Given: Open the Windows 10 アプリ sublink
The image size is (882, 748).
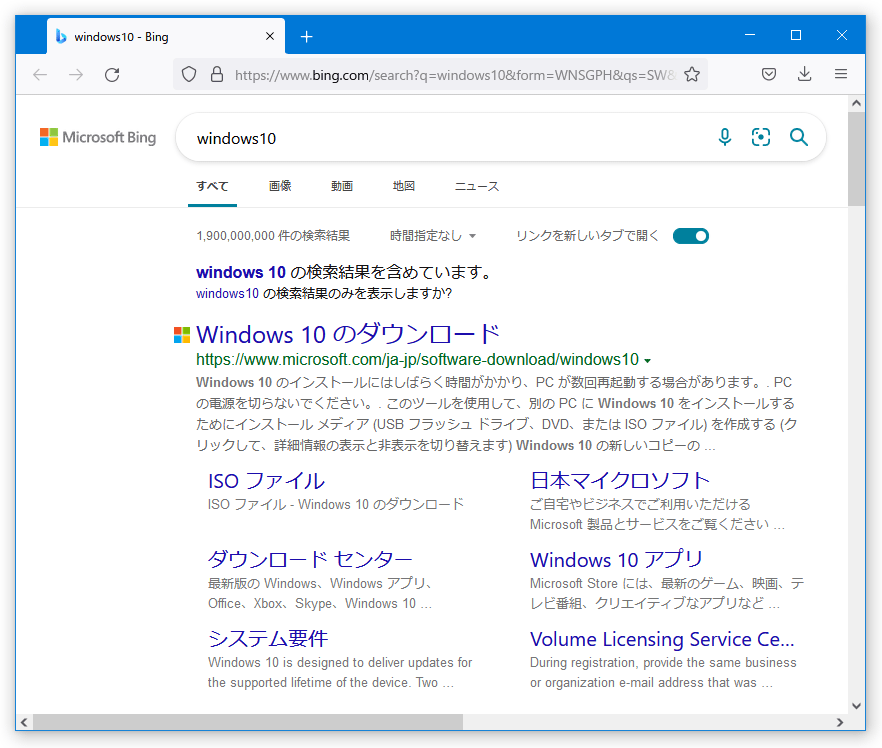Looking at the screenshot, I should tap(616, 560).
